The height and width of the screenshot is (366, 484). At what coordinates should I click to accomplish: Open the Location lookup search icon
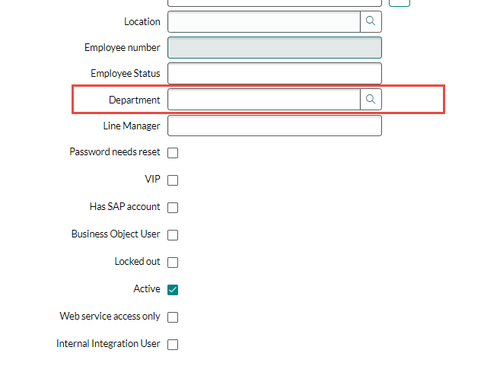coord(371,22)
